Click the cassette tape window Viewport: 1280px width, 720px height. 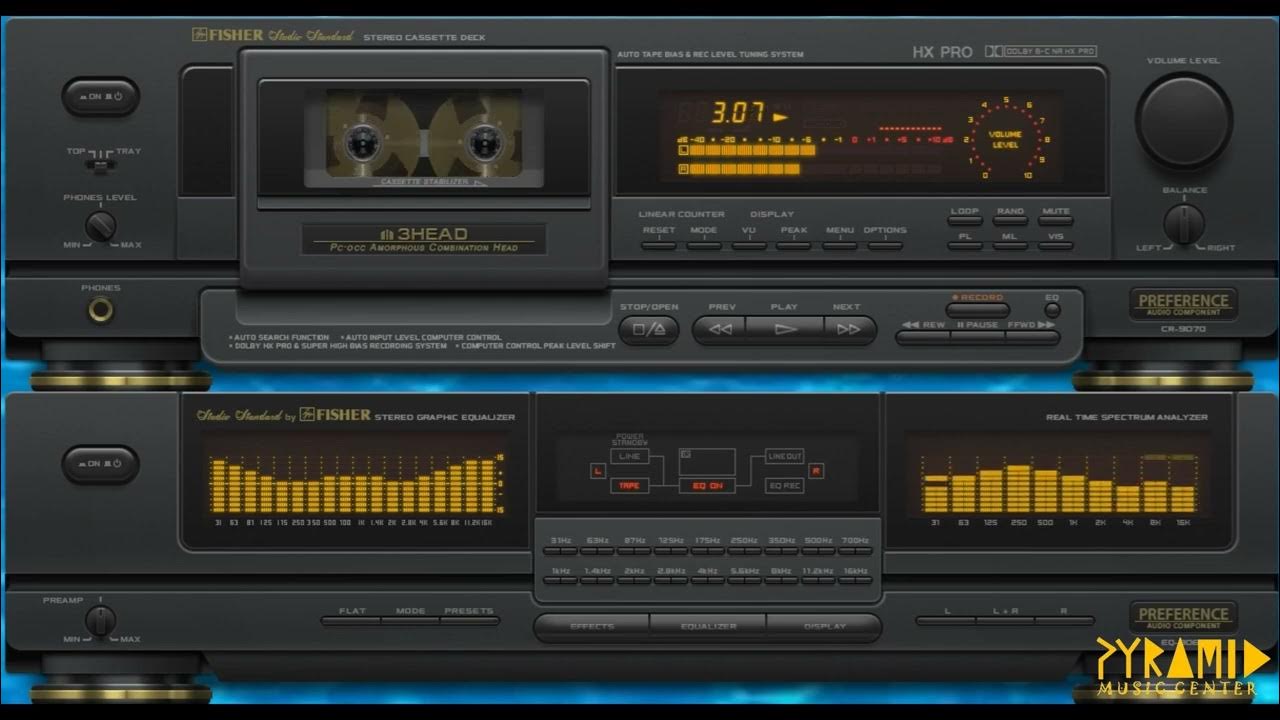424,138
